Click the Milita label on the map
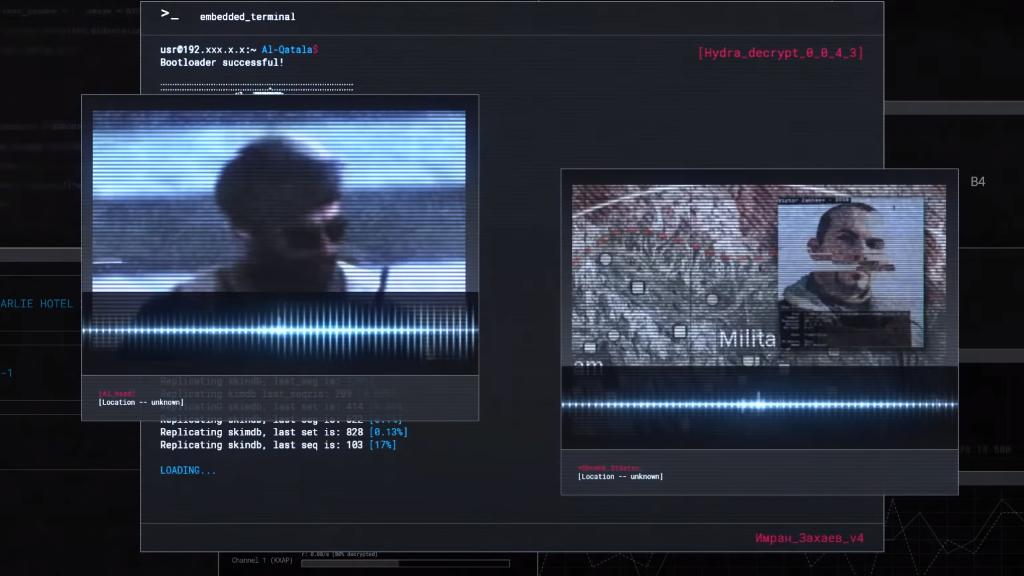Image resolution: width=1024 pixels, height=576 pixels. (747, 339)
